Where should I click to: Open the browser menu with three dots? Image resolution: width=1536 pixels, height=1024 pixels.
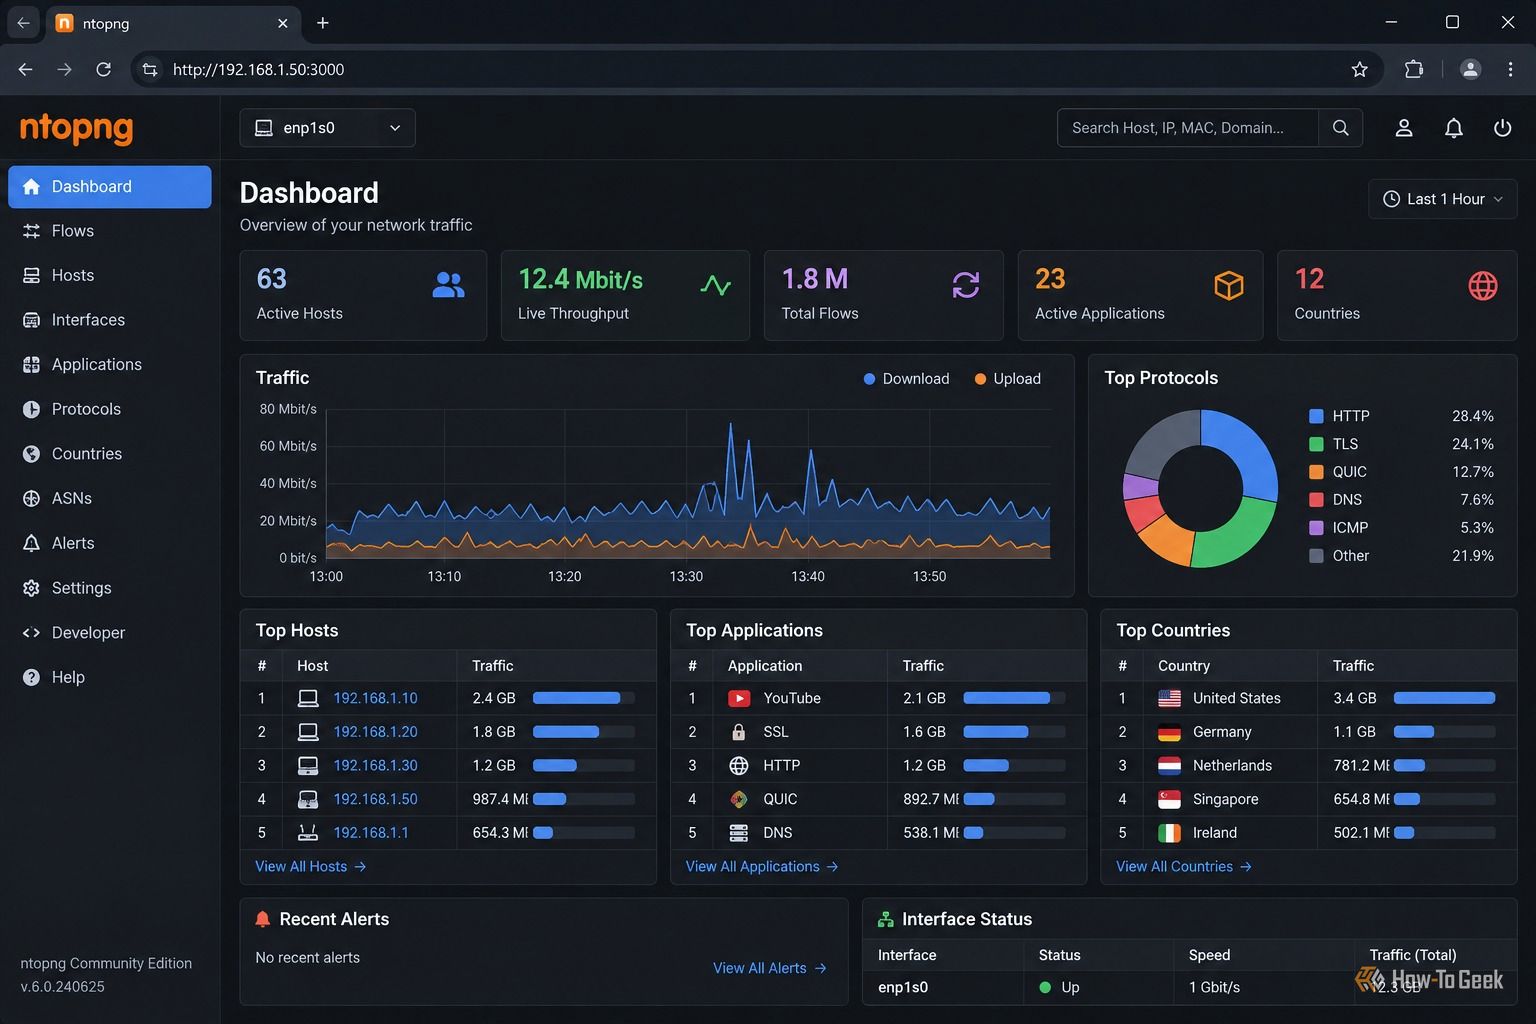click(1510, 69)
